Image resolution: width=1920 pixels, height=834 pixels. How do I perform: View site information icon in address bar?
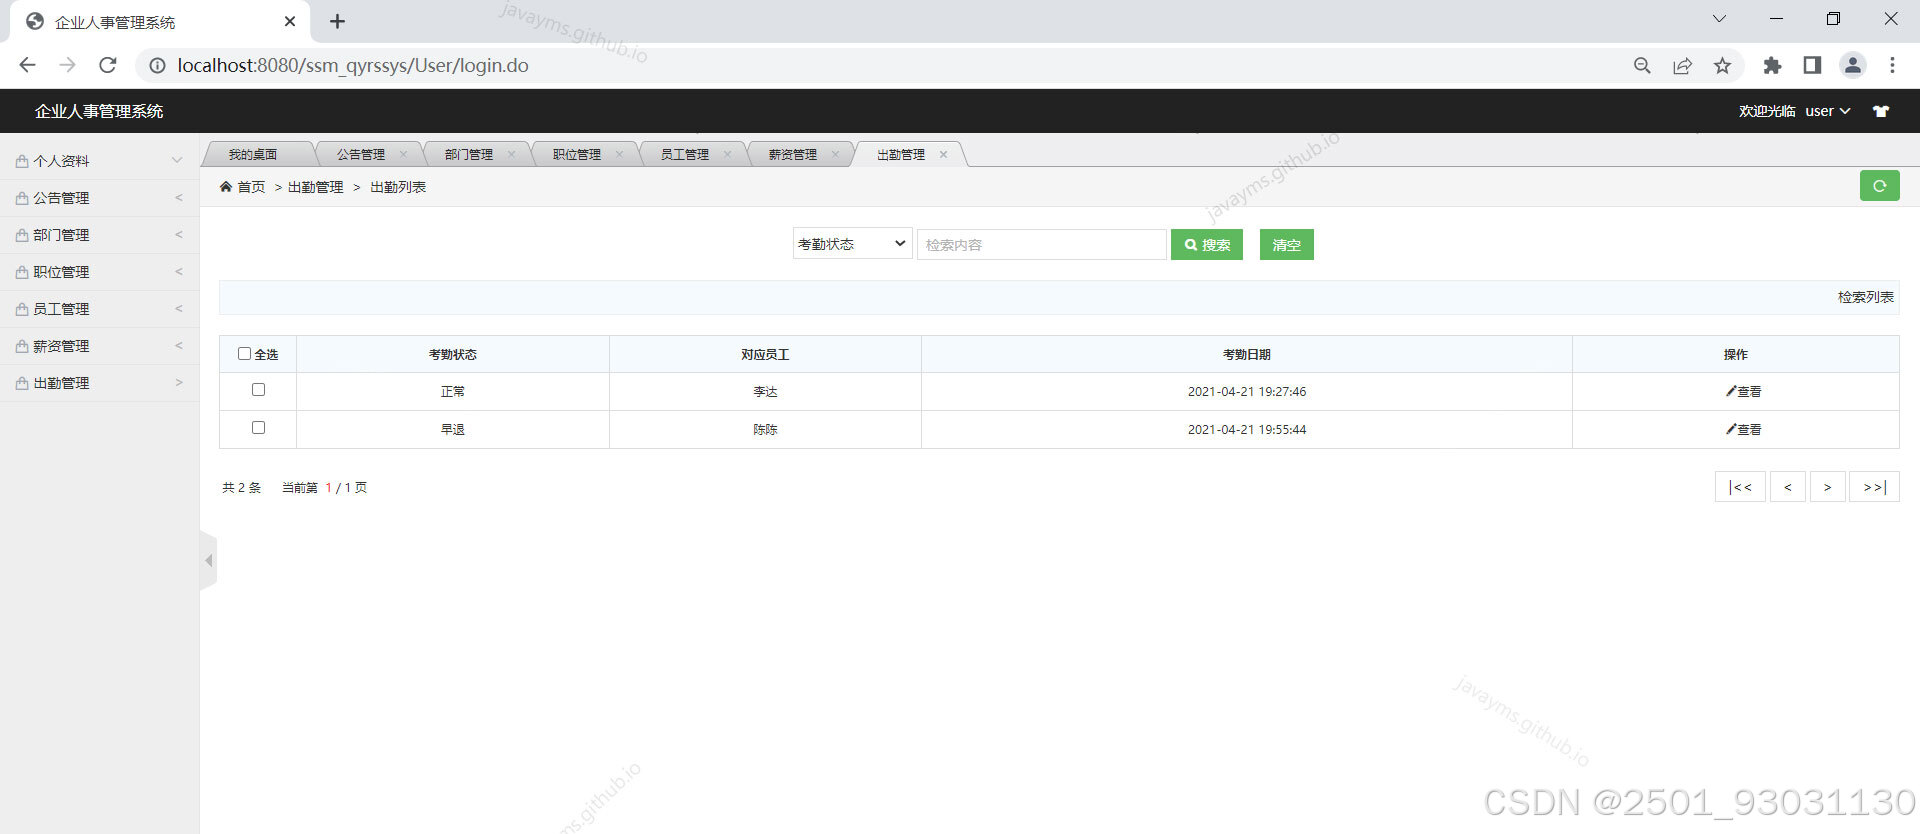pyautogui.click(x=157, y=65)
